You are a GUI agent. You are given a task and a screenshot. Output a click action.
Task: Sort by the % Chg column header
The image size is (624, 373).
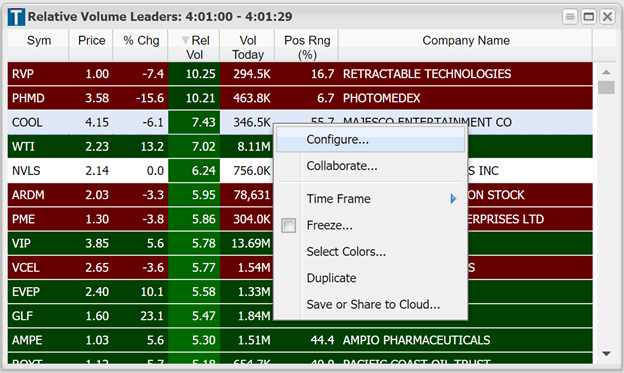[x=141, y=41]
